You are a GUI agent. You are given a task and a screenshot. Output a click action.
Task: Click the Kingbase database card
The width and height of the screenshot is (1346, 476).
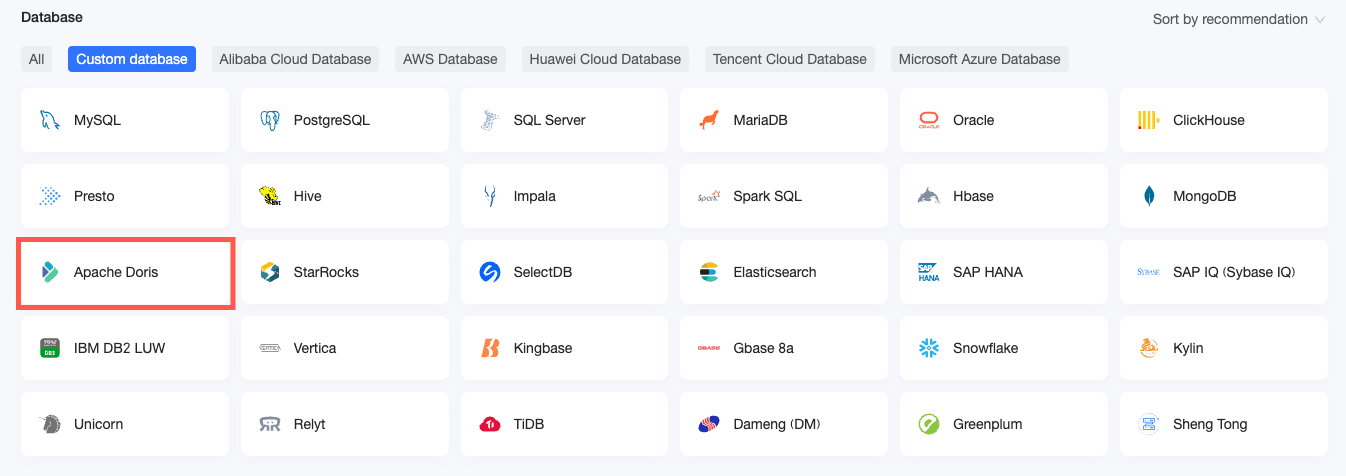564,348
